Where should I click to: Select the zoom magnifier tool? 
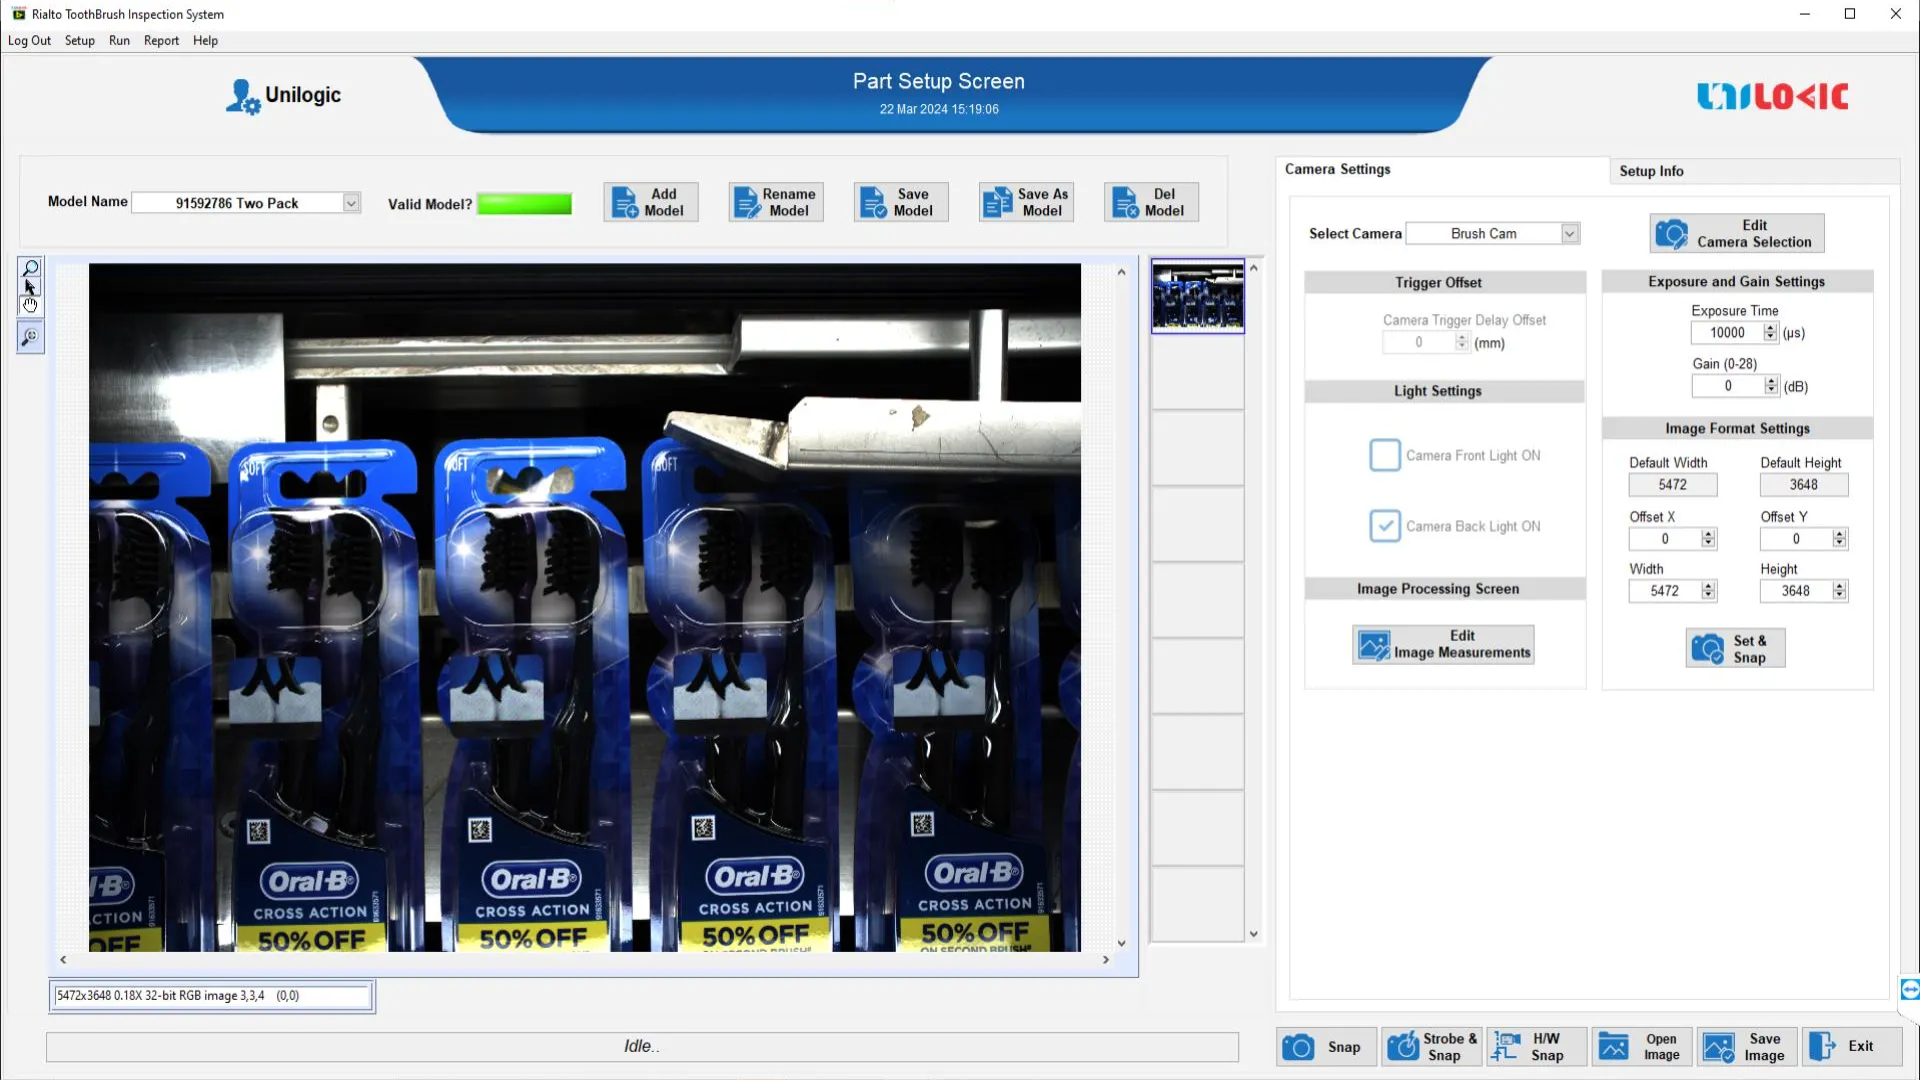point(30,268)
